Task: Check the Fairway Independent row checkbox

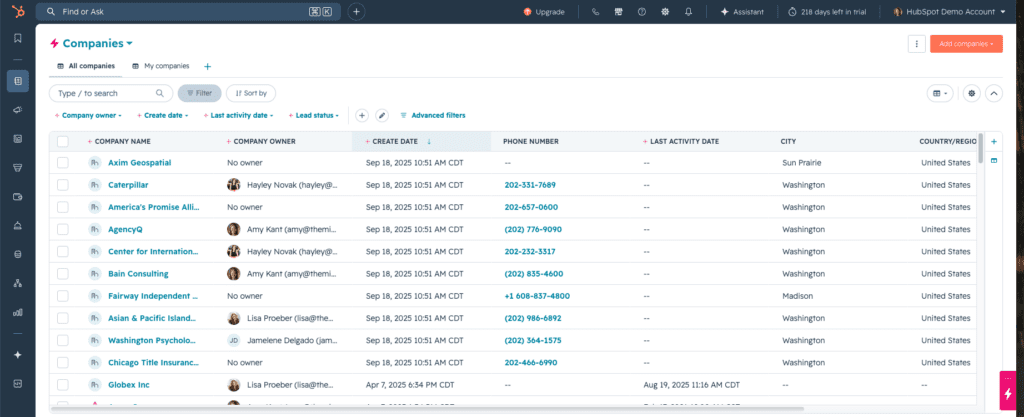Action: point(63,296)
